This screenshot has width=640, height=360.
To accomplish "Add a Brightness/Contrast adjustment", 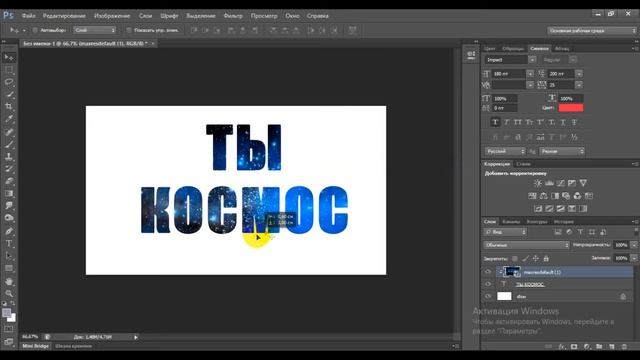I will (538, 183).
